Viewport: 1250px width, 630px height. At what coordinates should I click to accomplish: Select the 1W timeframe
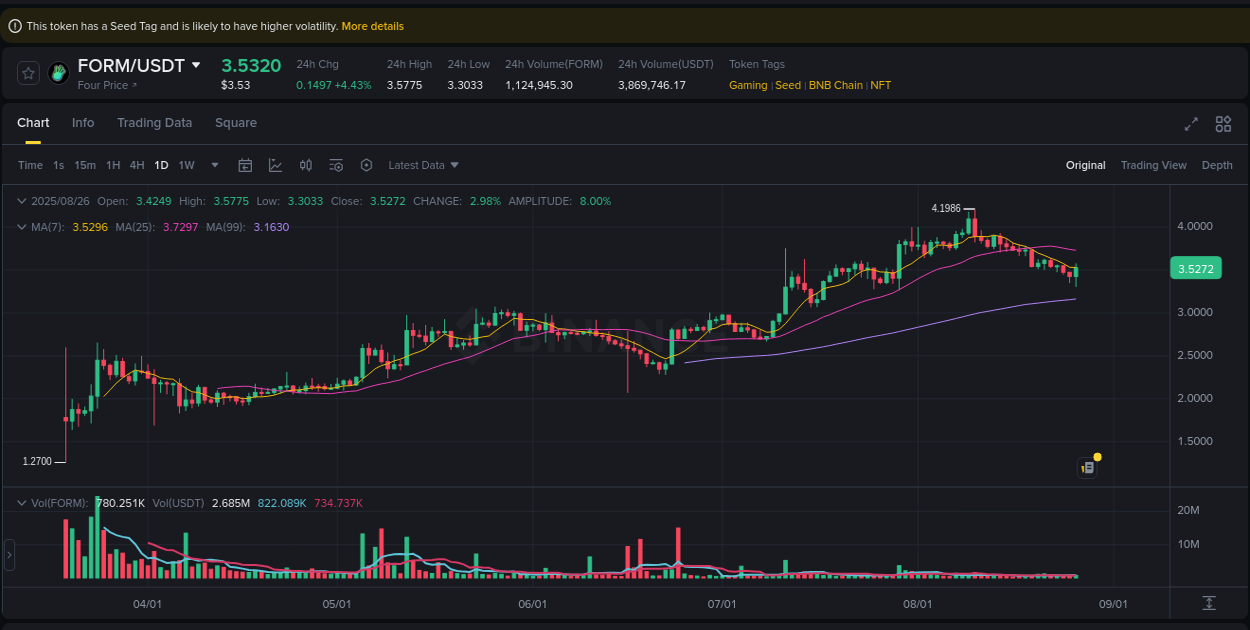[x=186, y=165]
